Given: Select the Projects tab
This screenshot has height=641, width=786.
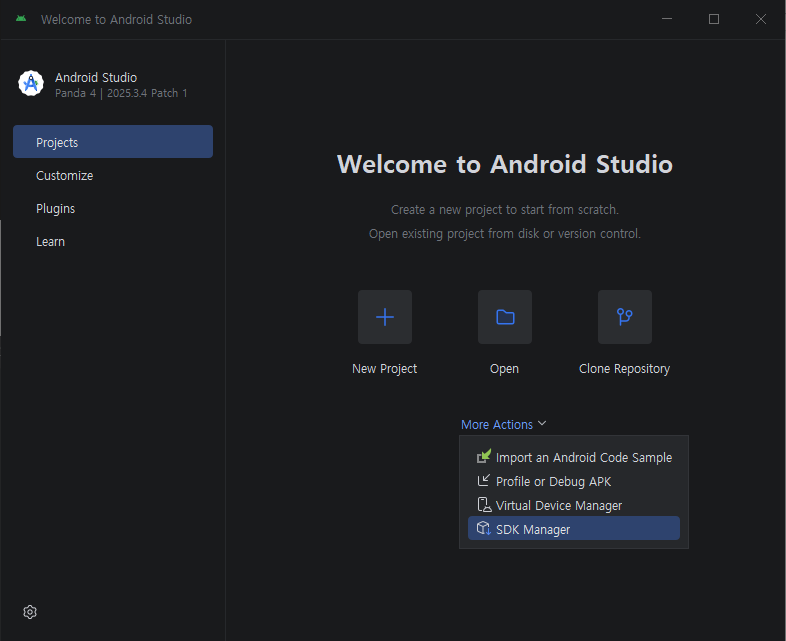Looking at the screenshot, I should tap(113, 142).
